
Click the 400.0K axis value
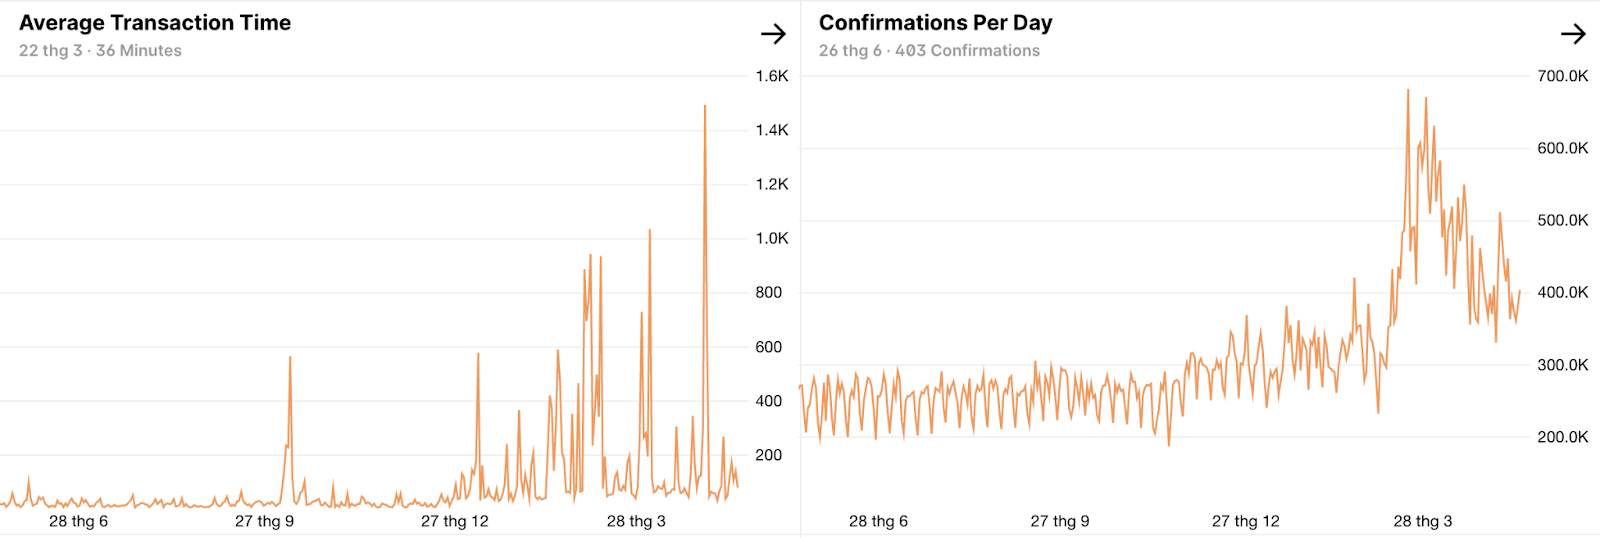click(1563, 292)
